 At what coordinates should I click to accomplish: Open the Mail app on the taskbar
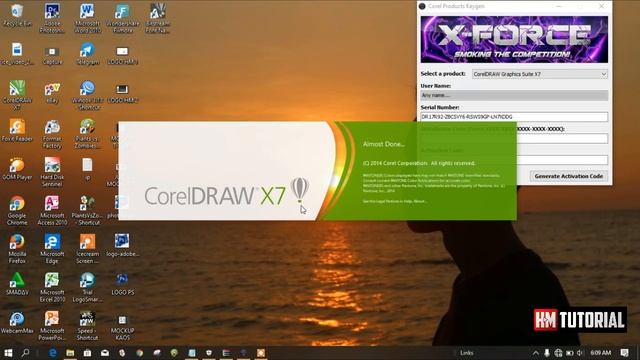105,353
